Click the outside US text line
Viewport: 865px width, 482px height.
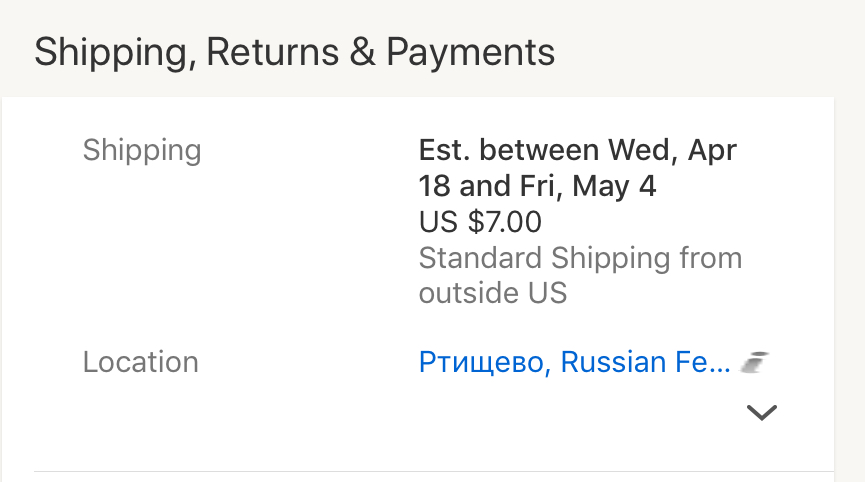point(493,293)
